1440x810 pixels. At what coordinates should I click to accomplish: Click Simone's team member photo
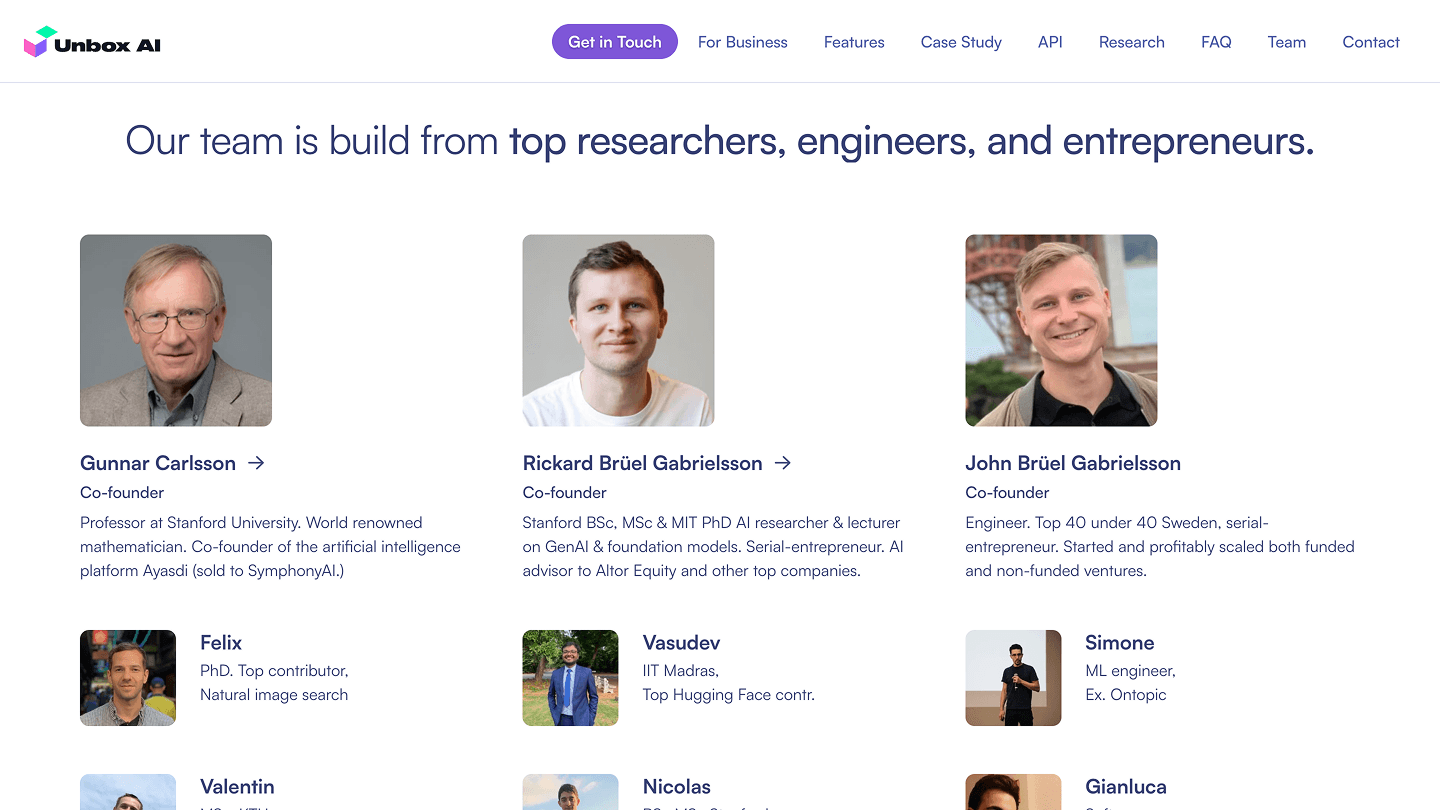pos(1013,678)
